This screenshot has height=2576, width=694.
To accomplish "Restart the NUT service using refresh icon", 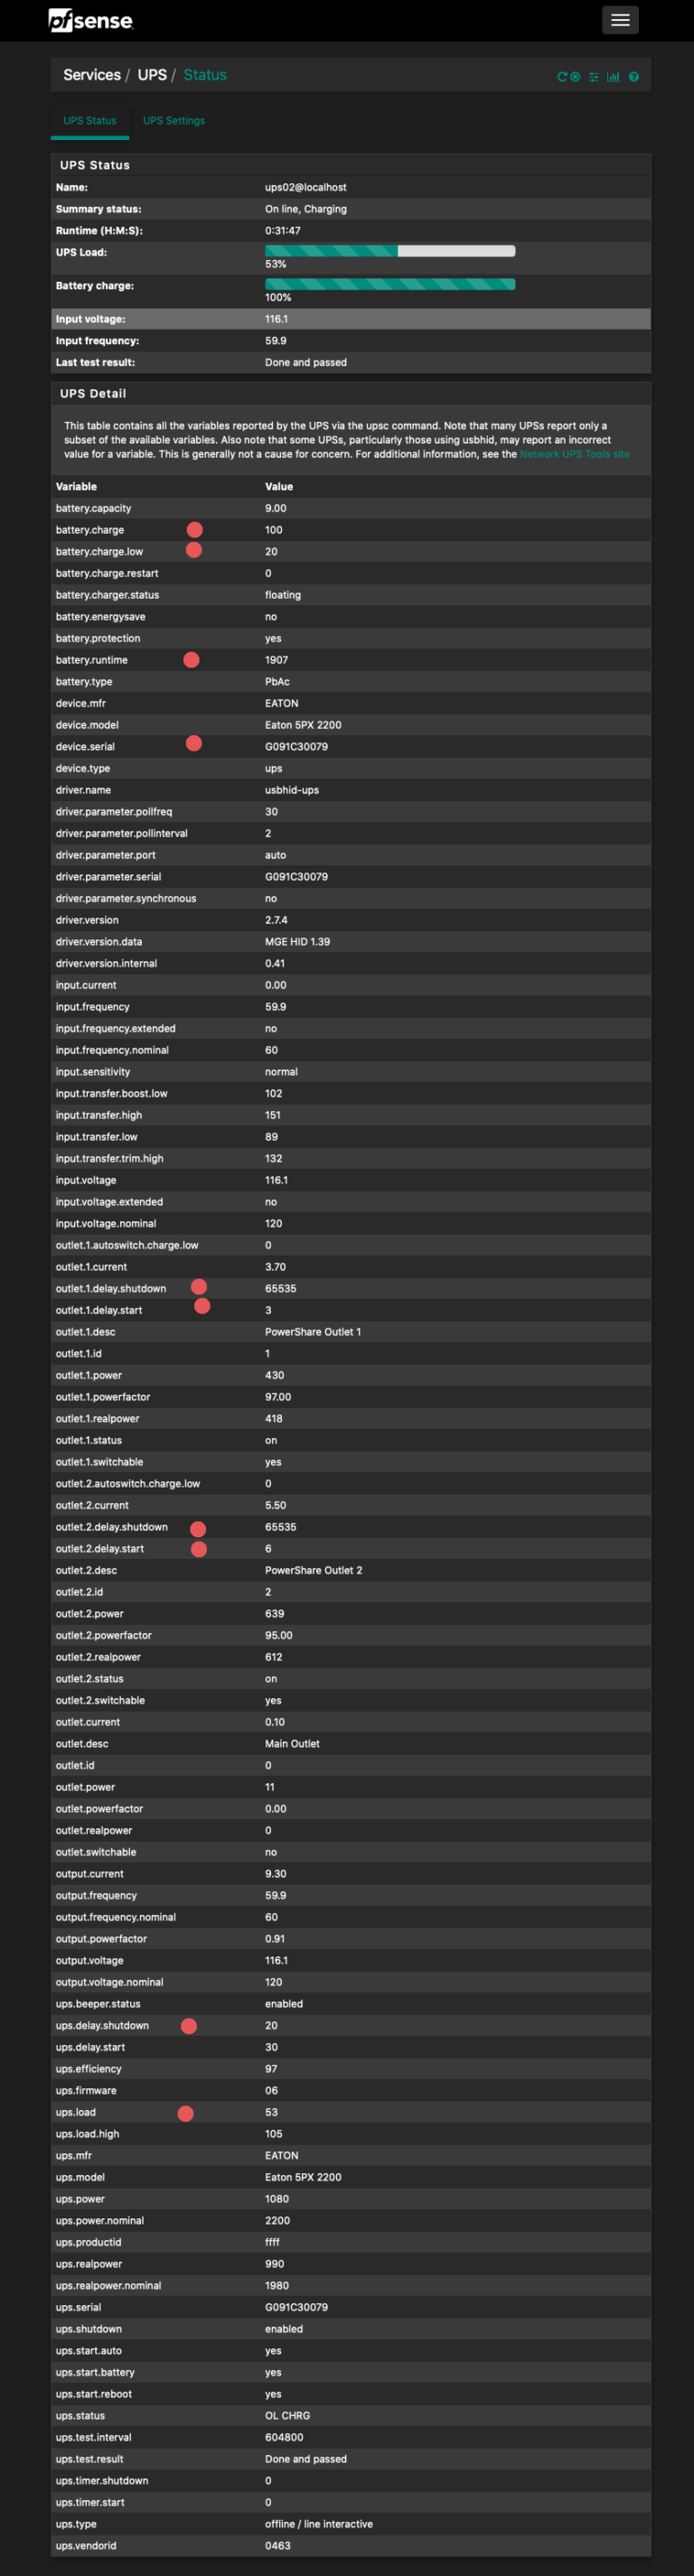I will point(563,77).
